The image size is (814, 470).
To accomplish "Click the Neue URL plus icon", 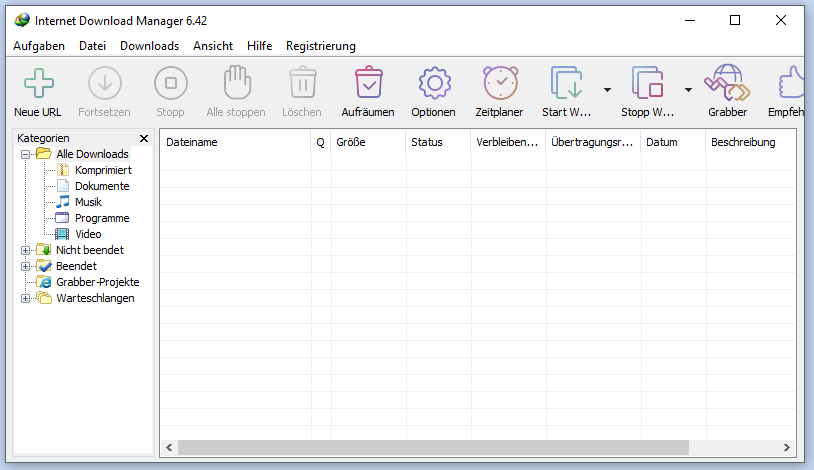I will [x=38, y=83].
